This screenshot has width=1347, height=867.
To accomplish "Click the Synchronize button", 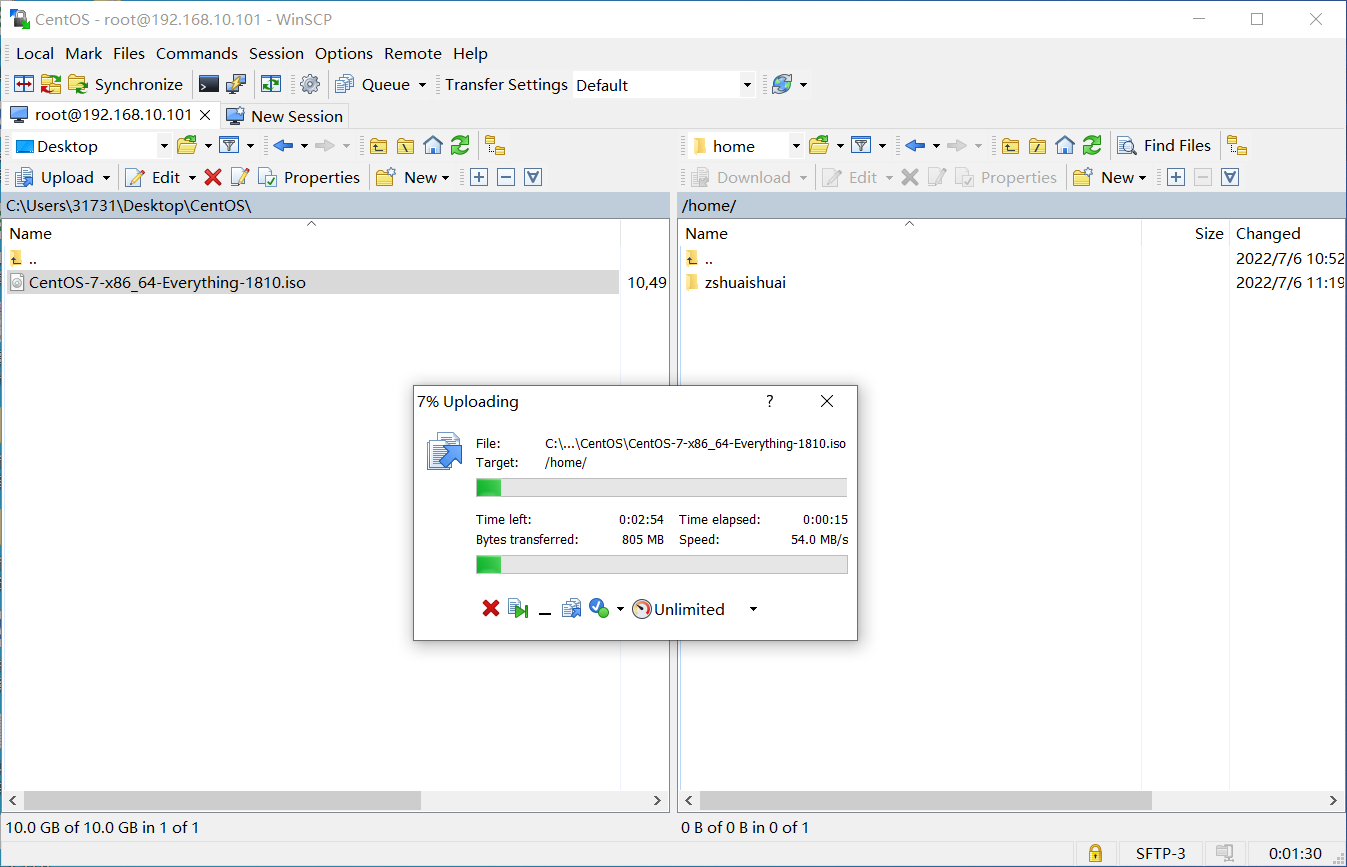I will click(126, 84).
